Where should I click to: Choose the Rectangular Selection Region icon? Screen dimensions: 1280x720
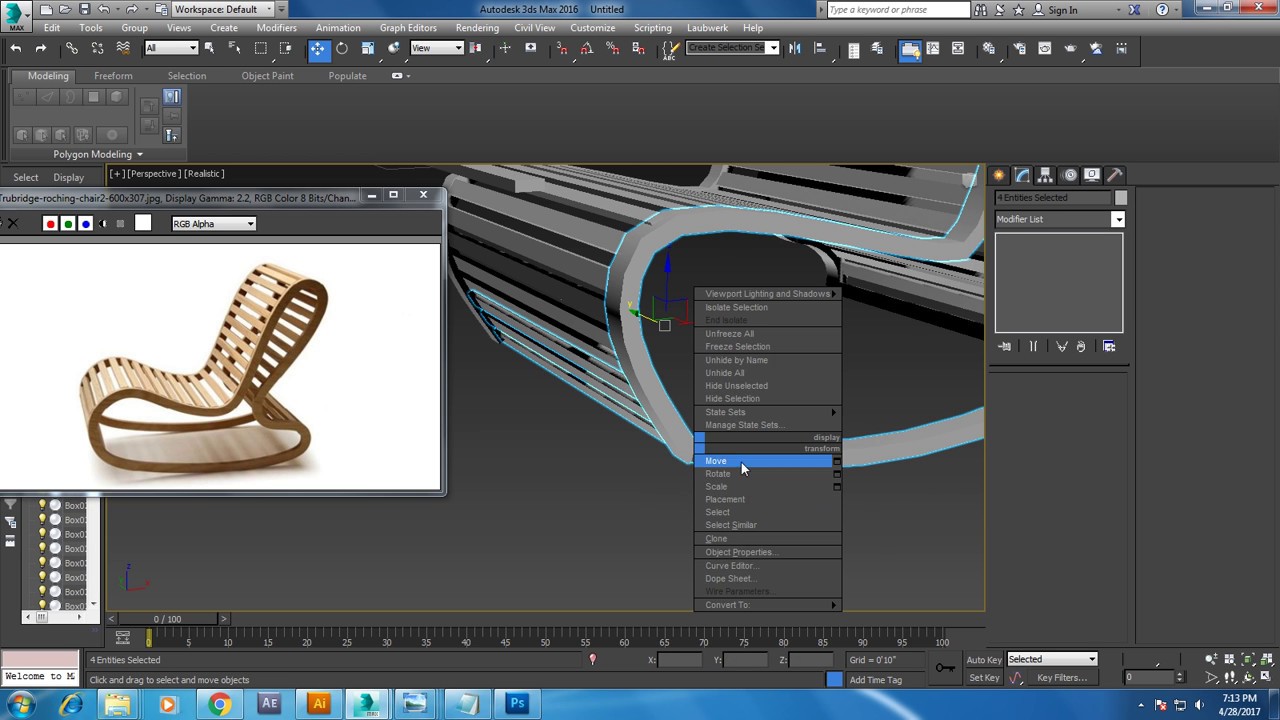point(261,49)
